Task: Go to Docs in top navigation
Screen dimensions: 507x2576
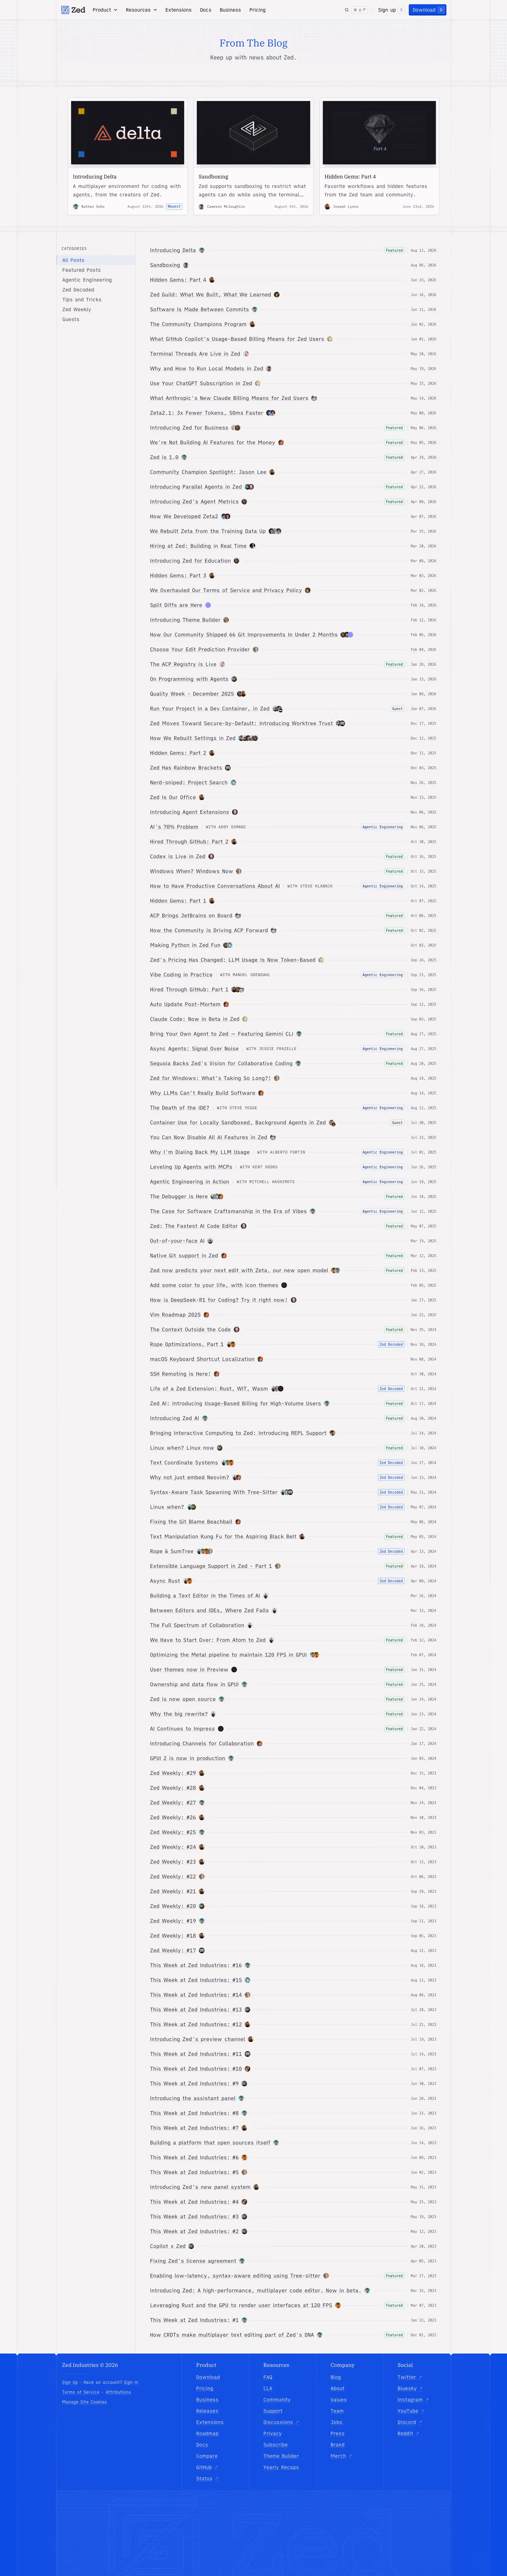Action: click(x=205, y=10)
